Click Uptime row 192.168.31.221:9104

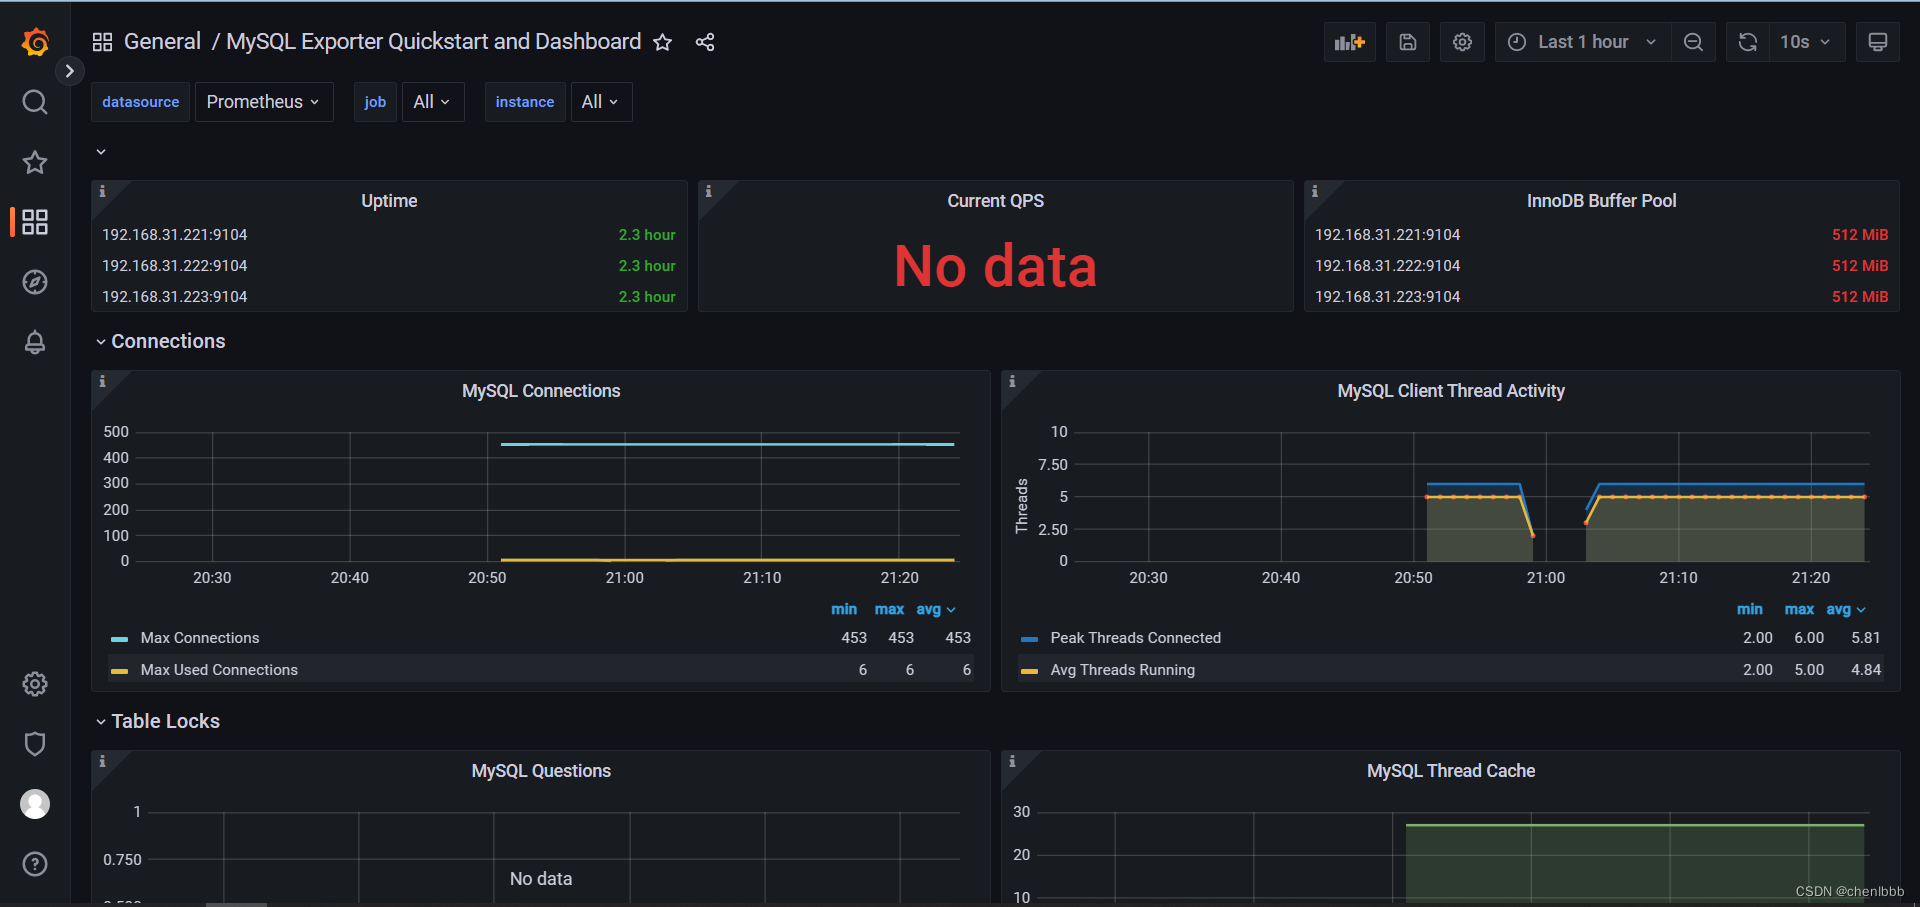389,235
